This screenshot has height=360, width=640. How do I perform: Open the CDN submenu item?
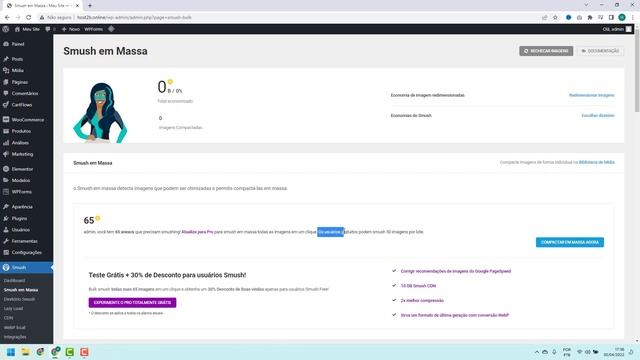[x=8, y=318]
